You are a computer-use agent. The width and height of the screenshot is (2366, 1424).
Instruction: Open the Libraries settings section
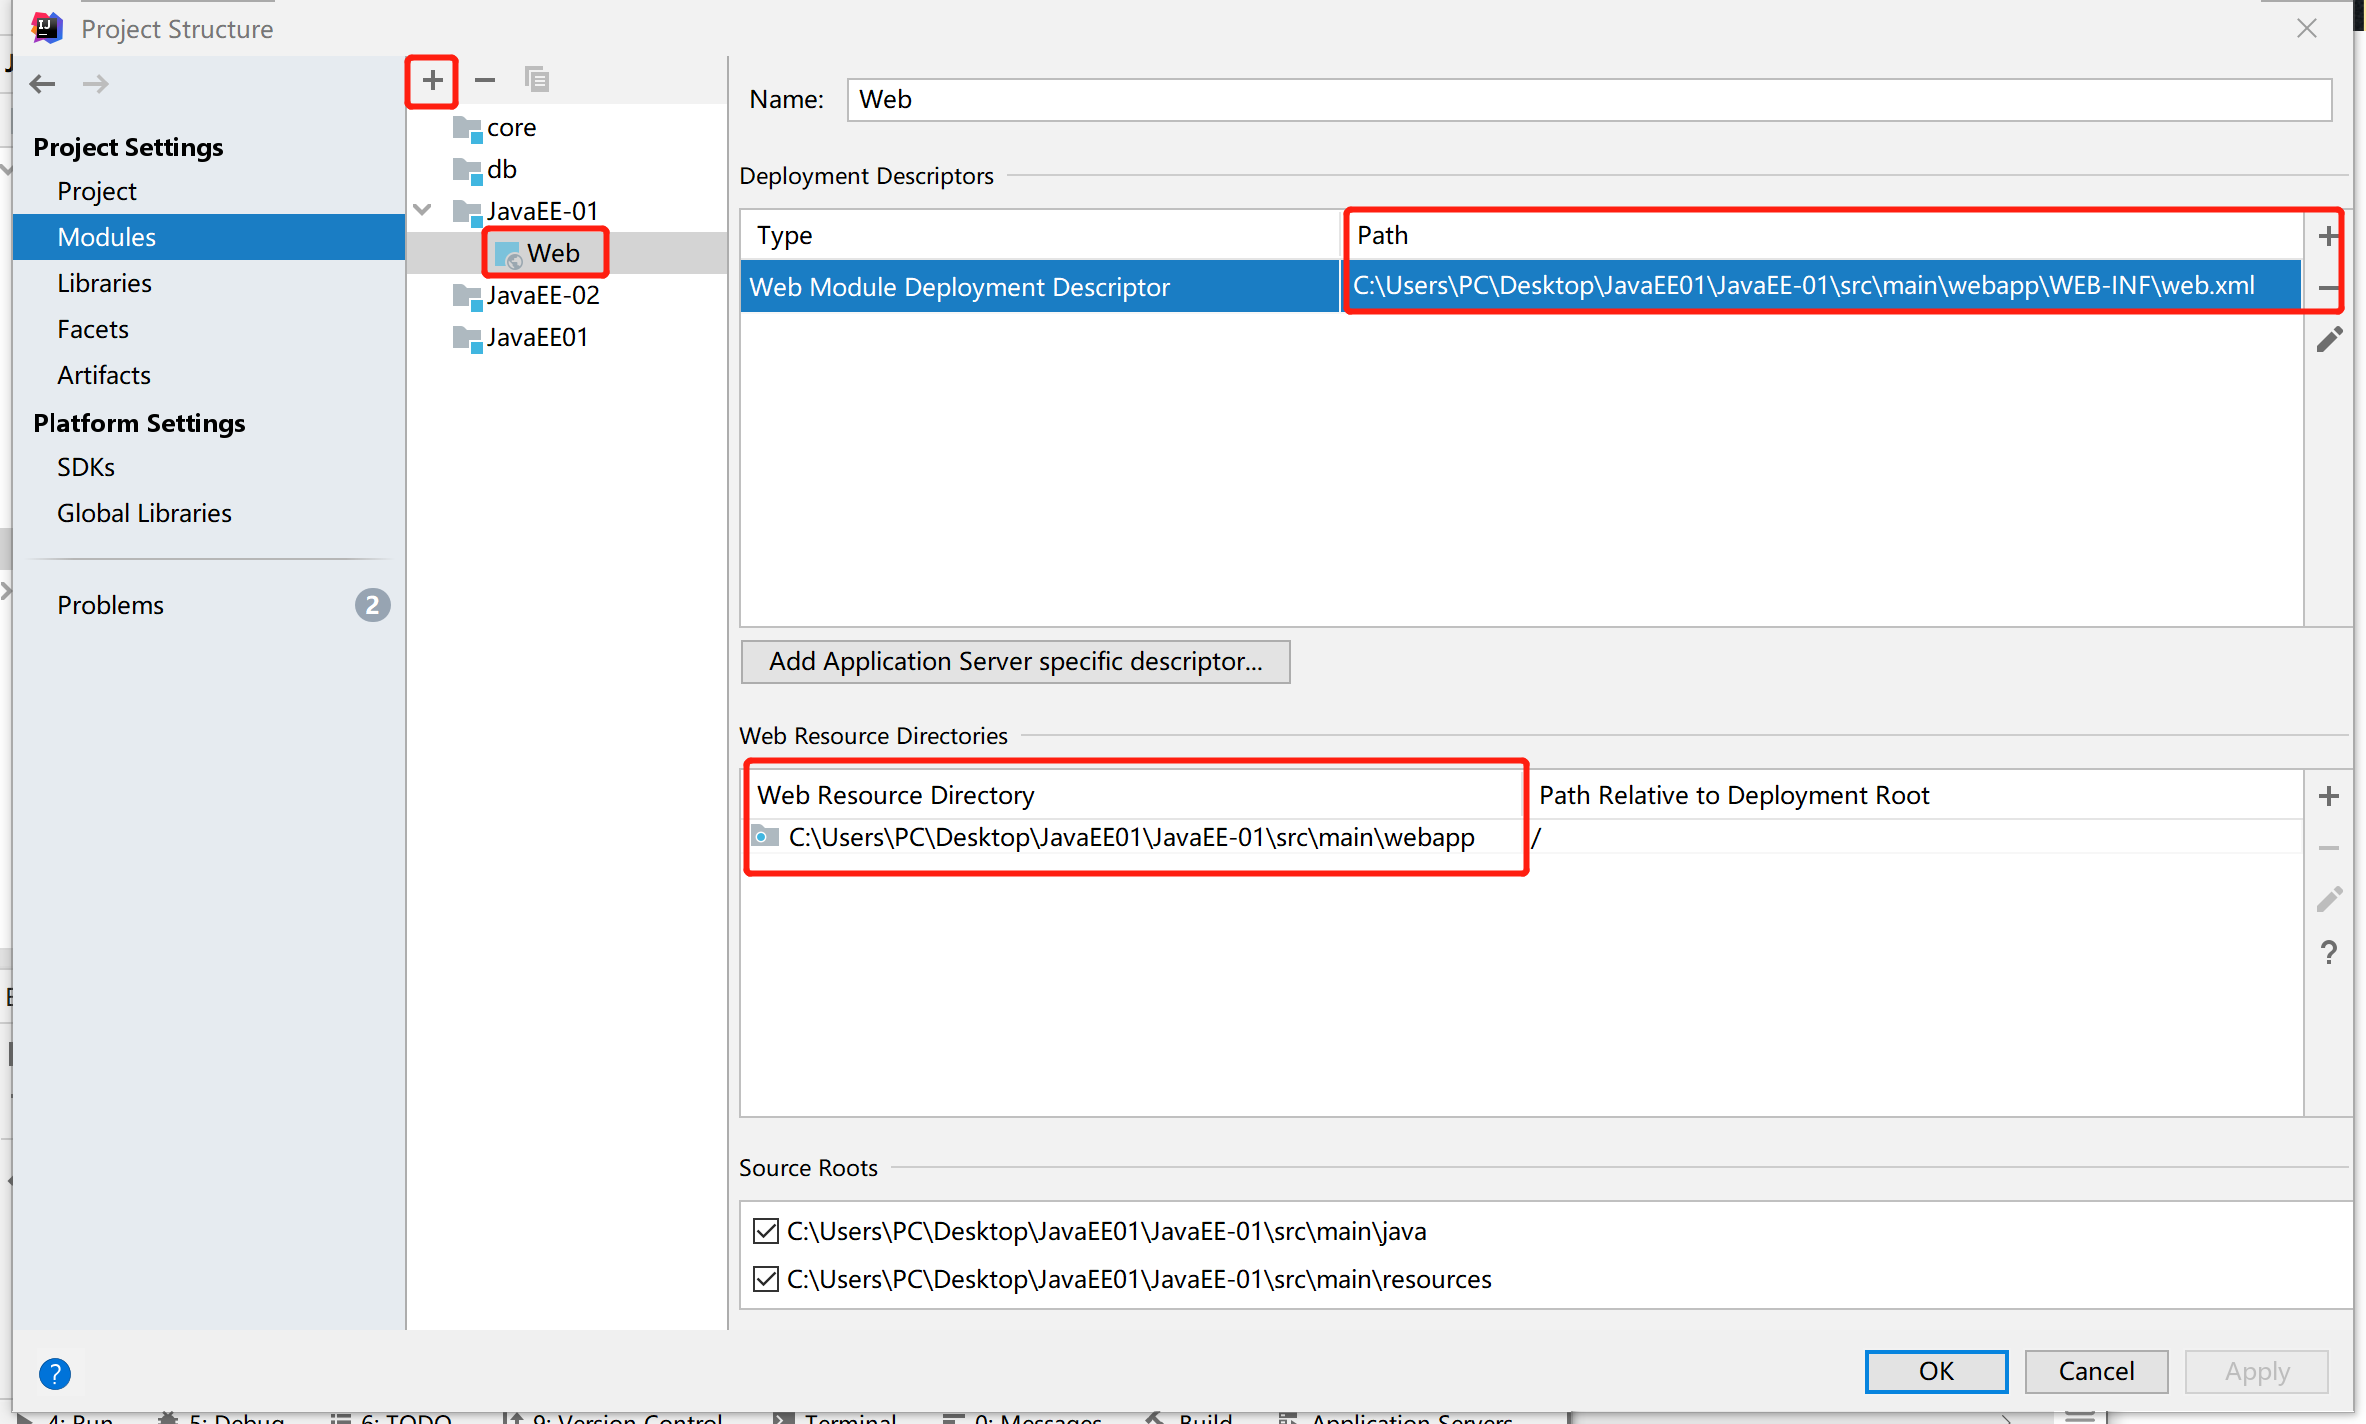click(104, 283)
